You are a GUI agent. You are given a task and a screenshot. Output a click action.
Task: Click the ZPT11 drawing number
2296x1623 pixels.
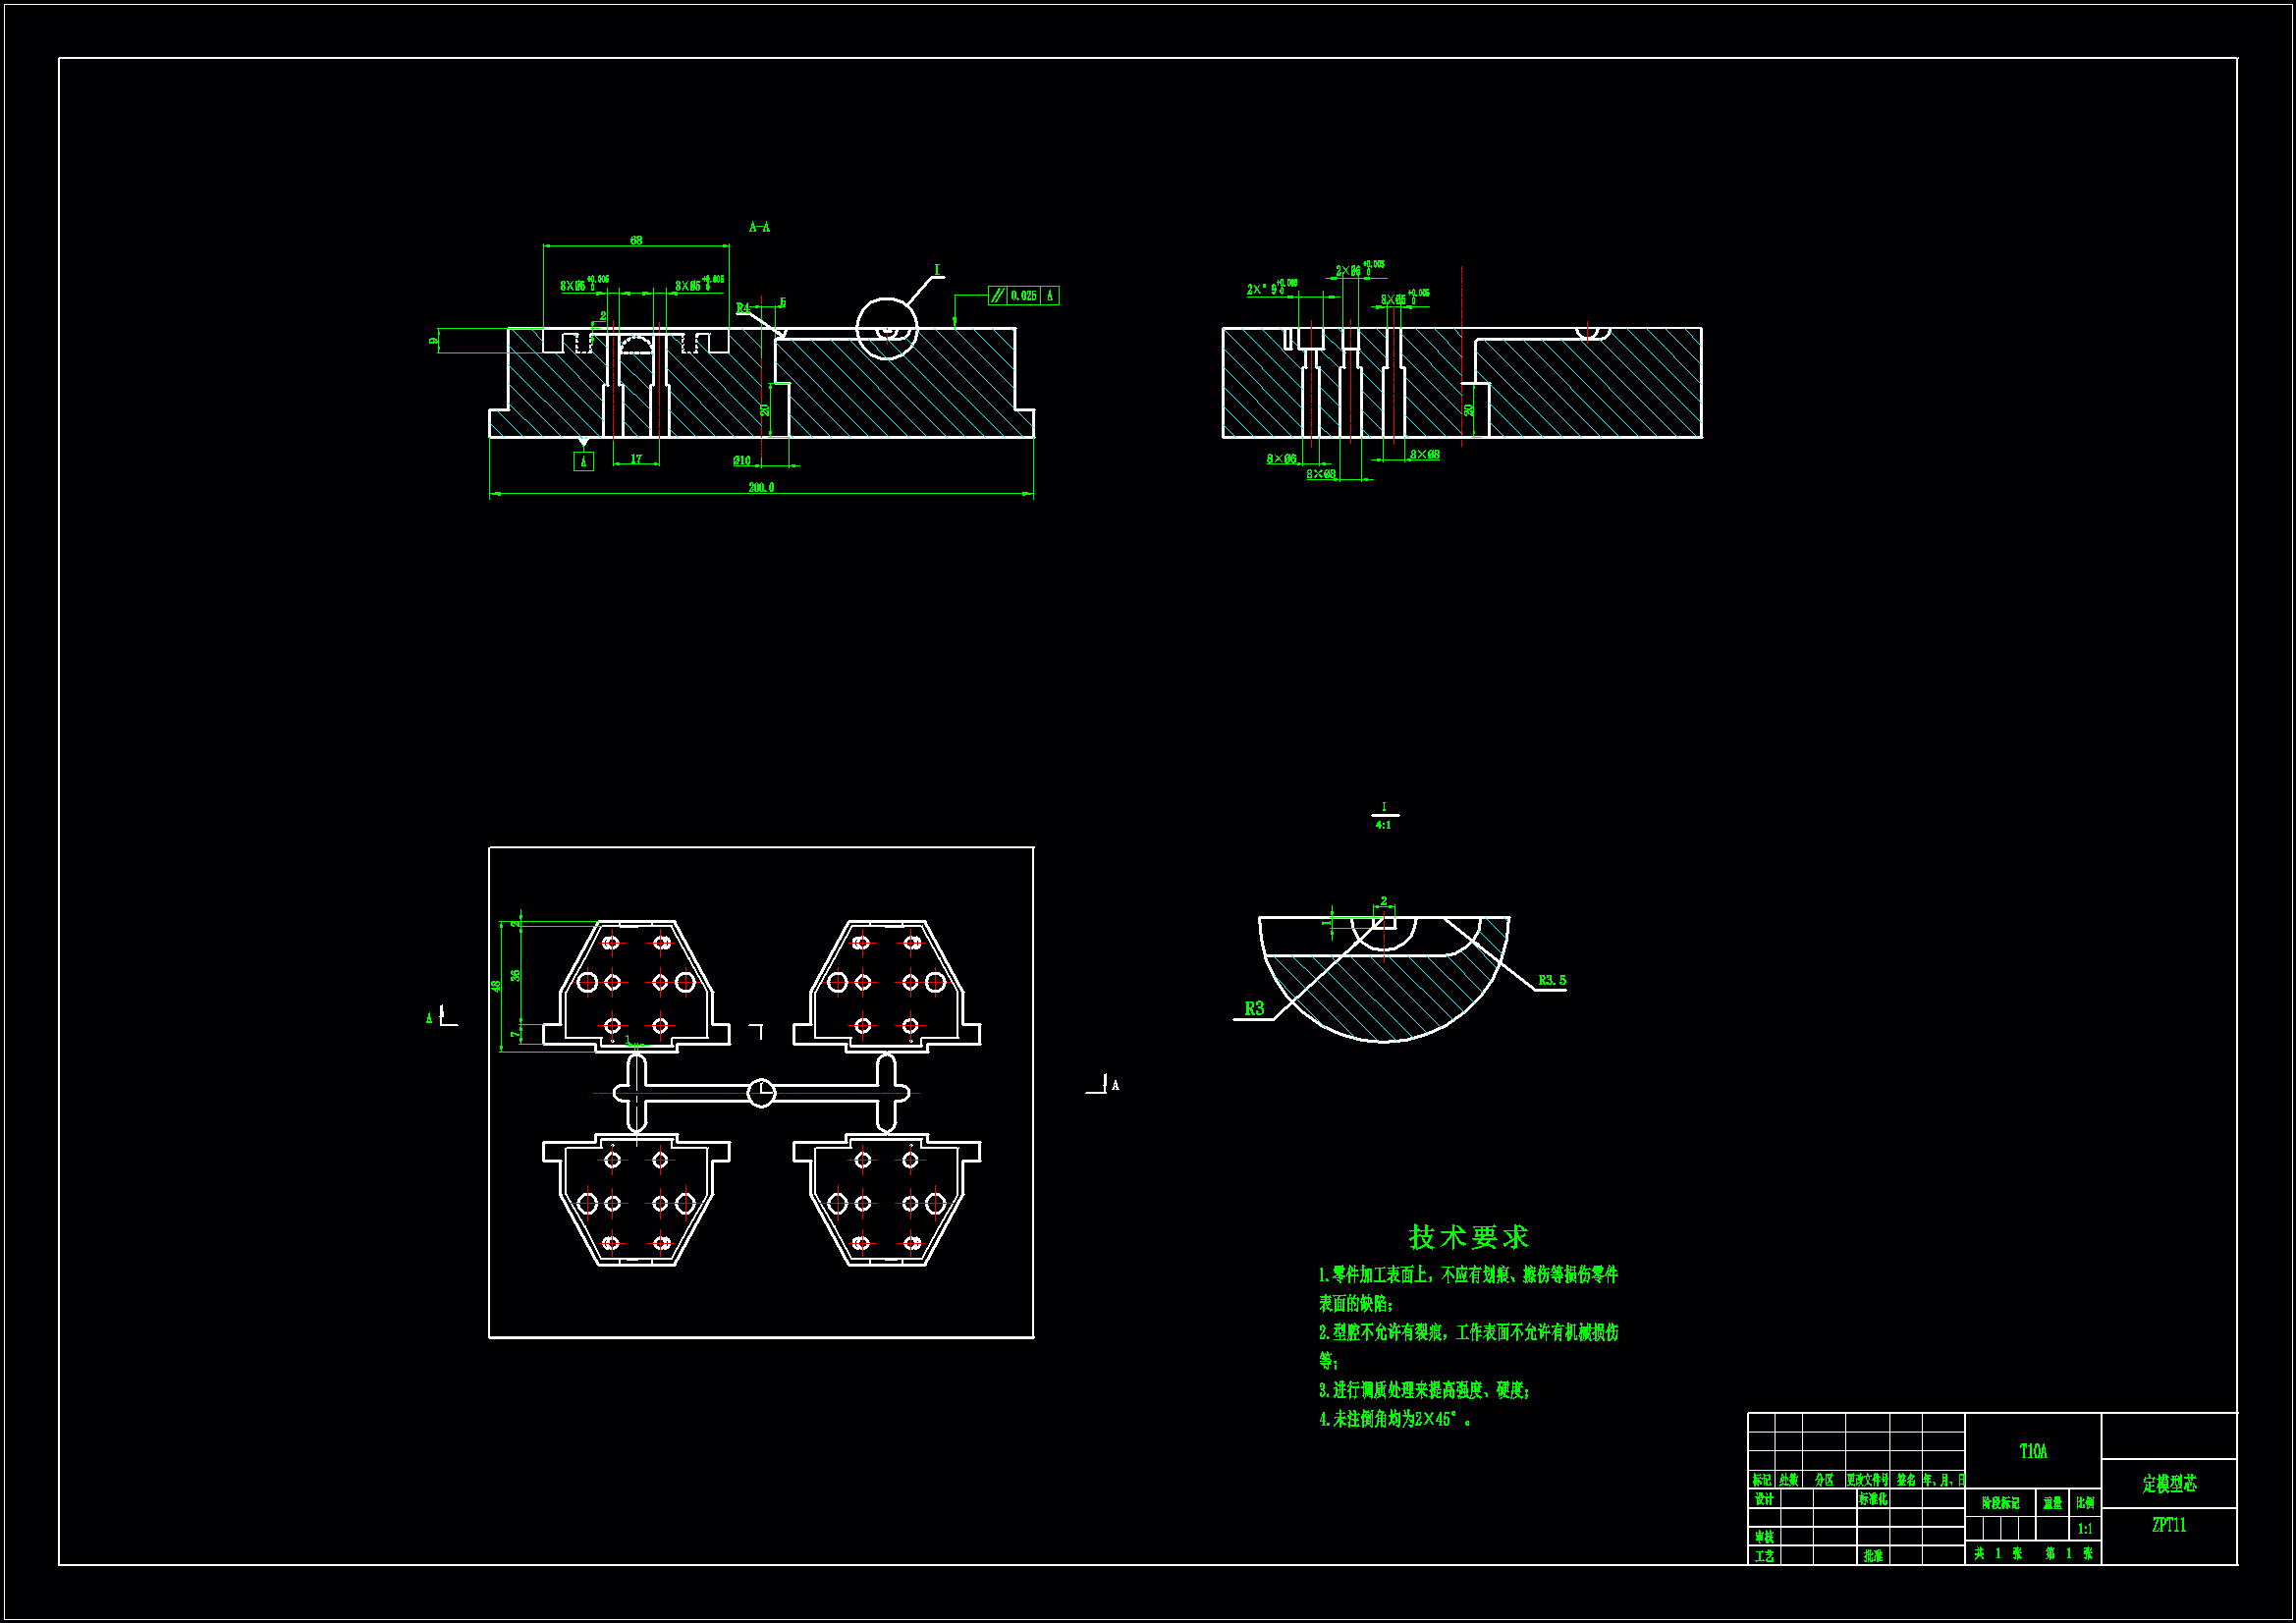coord(2168,1526)
